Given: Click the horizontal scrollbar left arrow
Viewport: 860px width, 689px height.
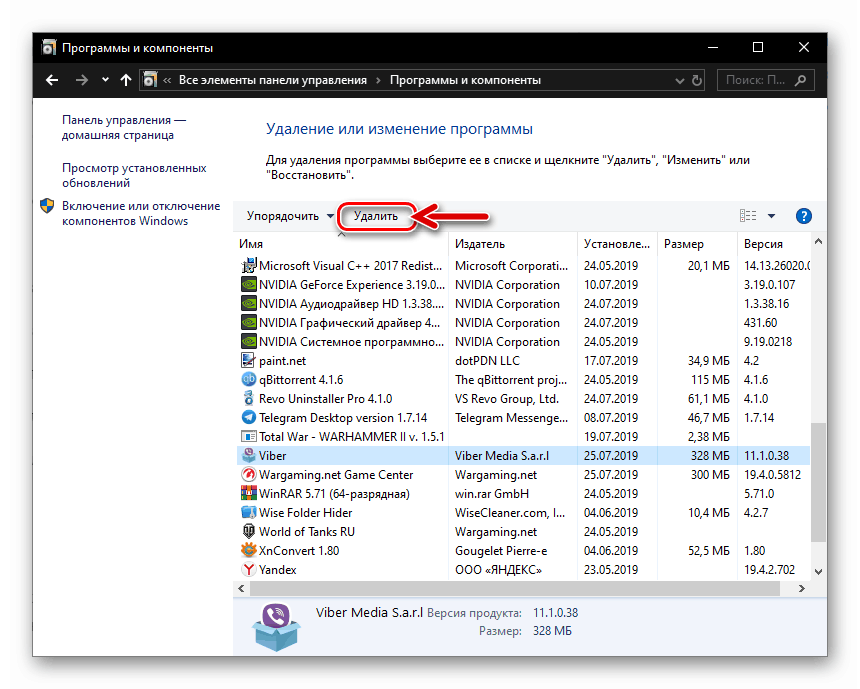Looking at the screenshot, I should coord(241,589).
